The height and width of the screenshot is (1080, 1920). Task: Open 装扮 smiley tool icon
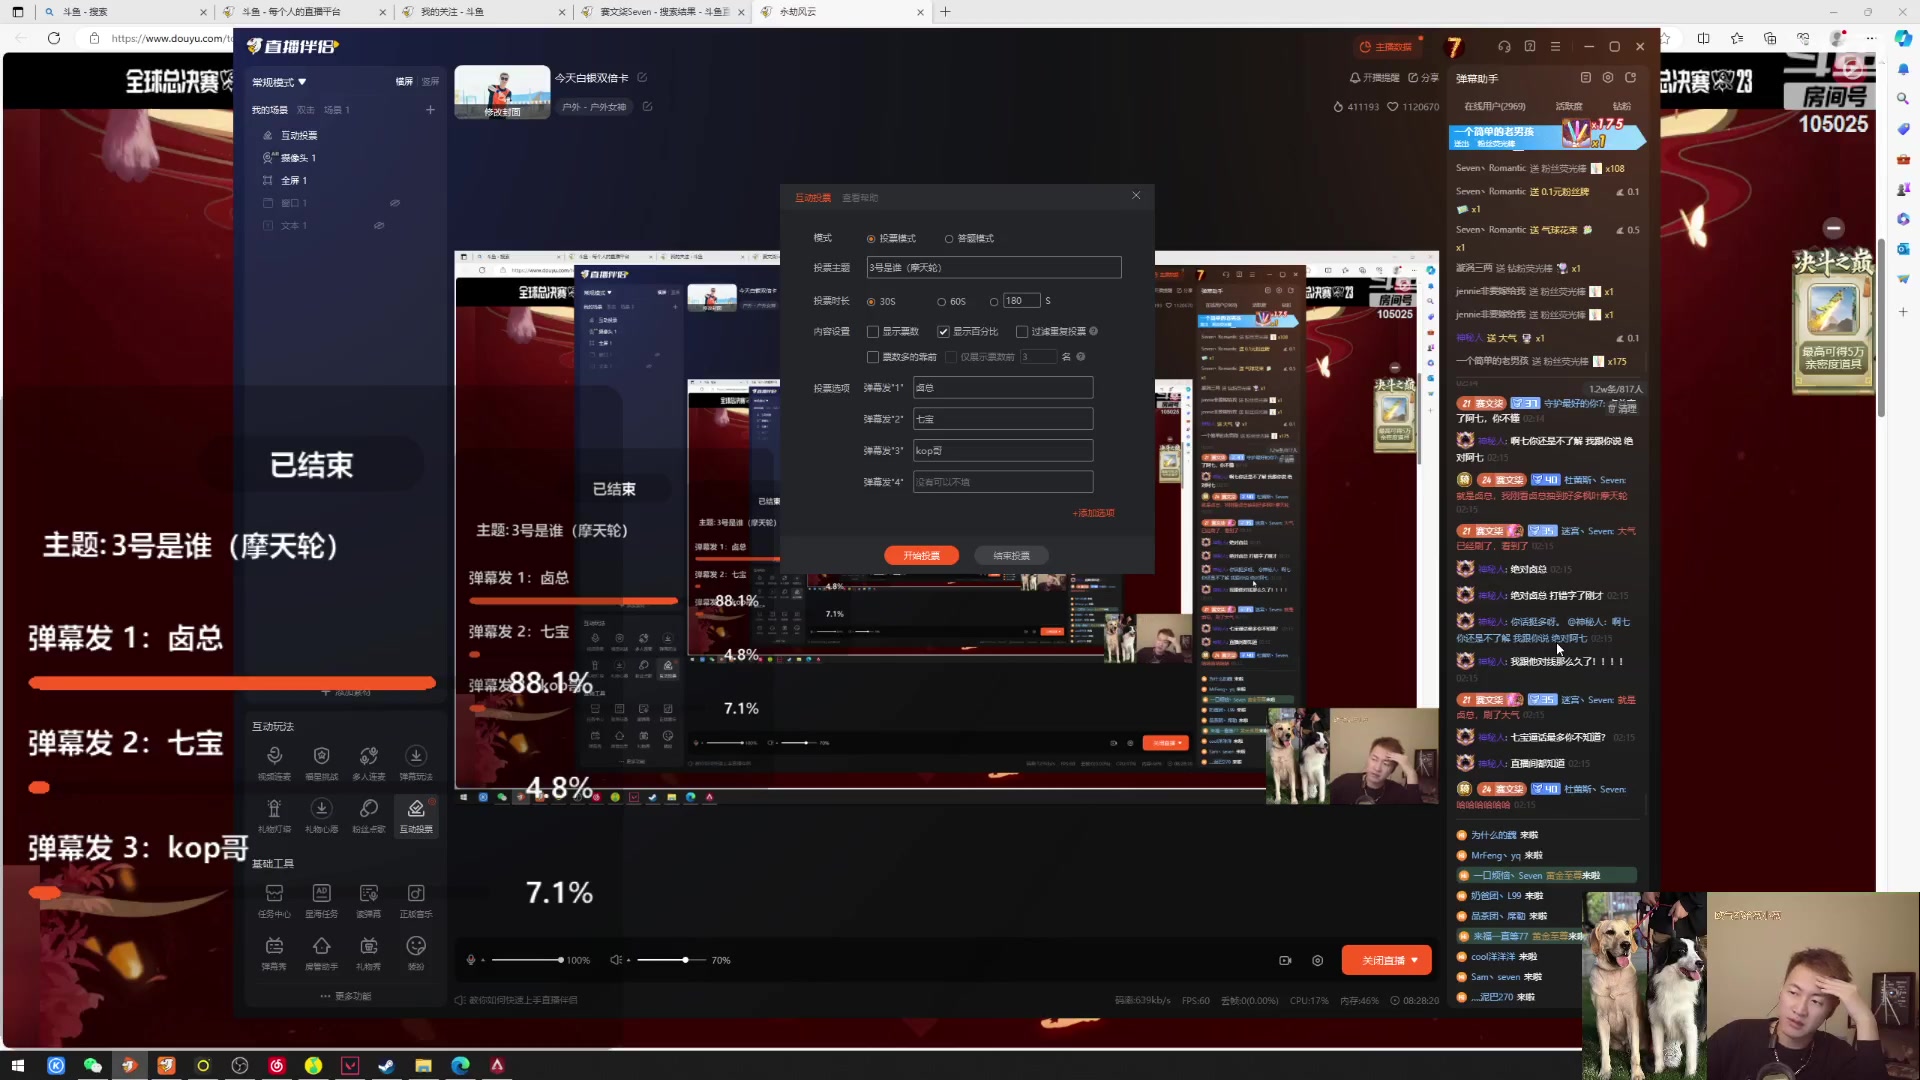(416, 953)
